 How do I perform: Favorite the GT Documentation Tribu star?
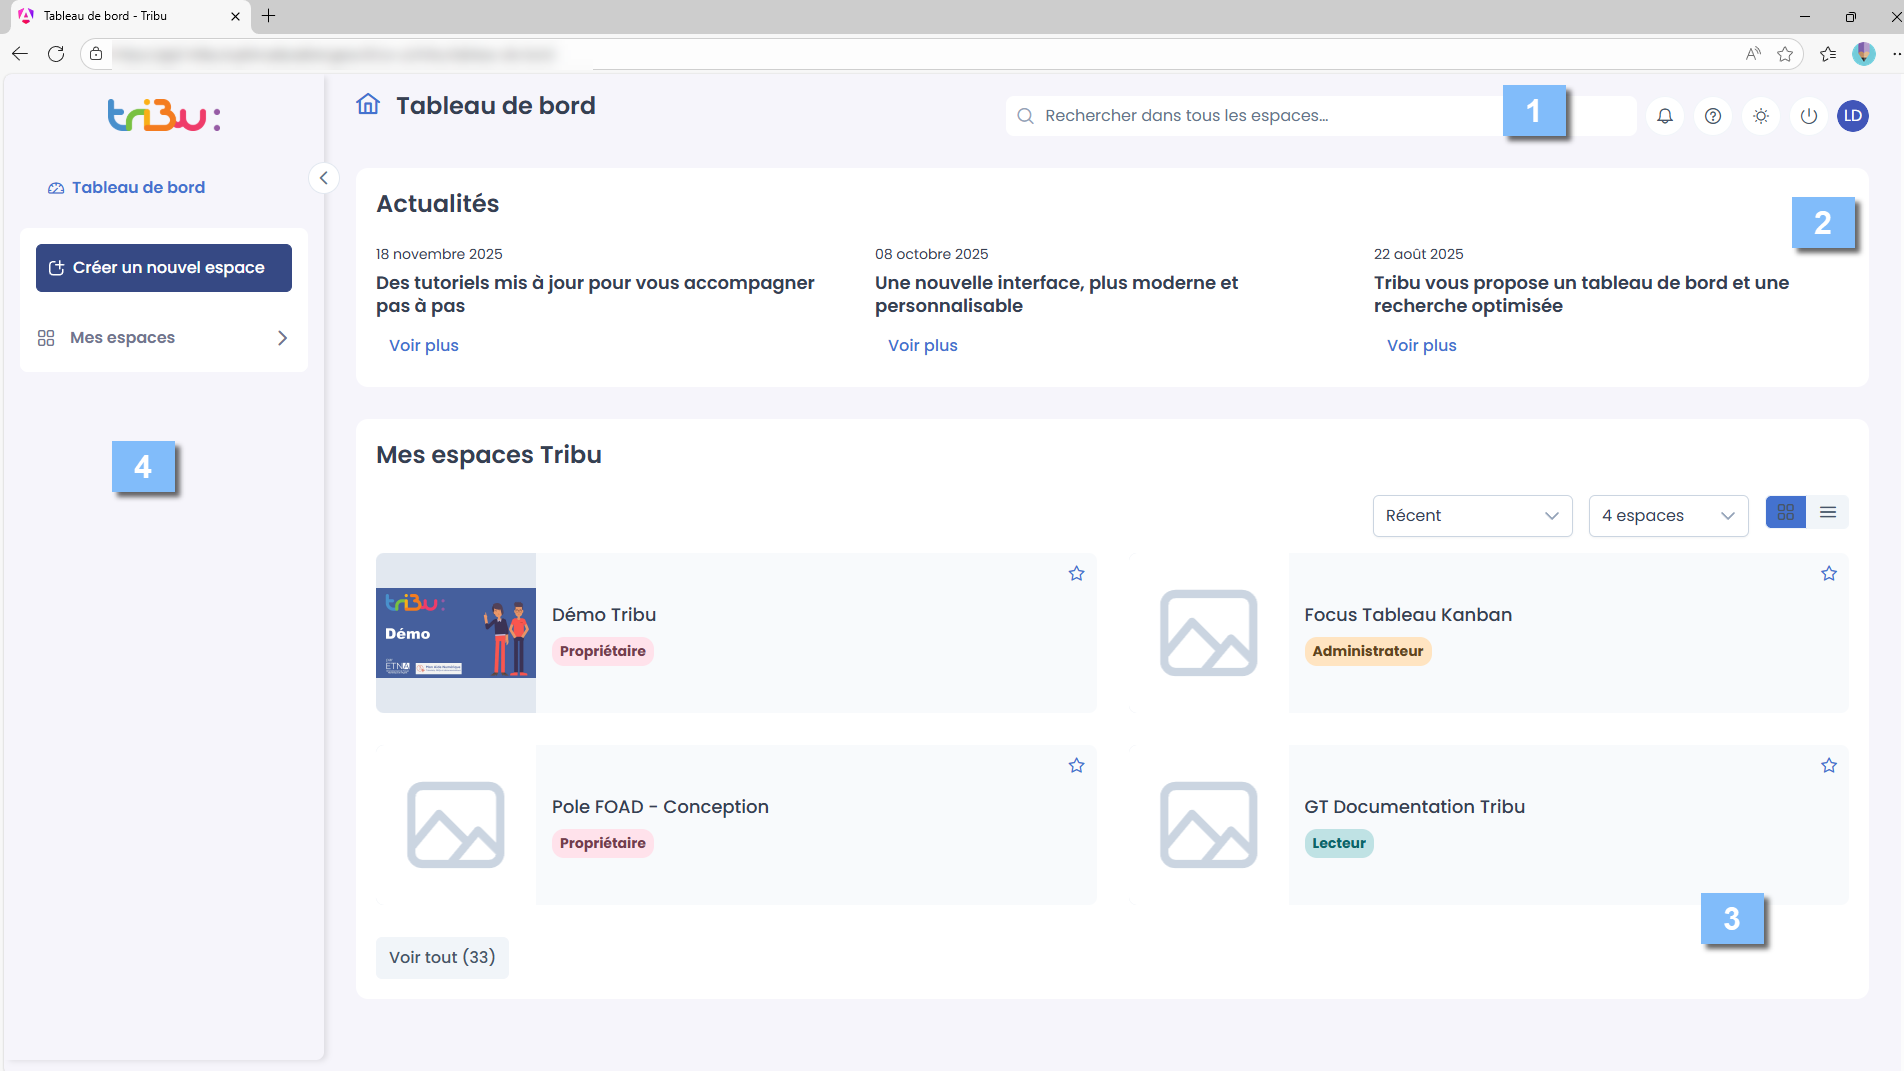coord(1829,765)
